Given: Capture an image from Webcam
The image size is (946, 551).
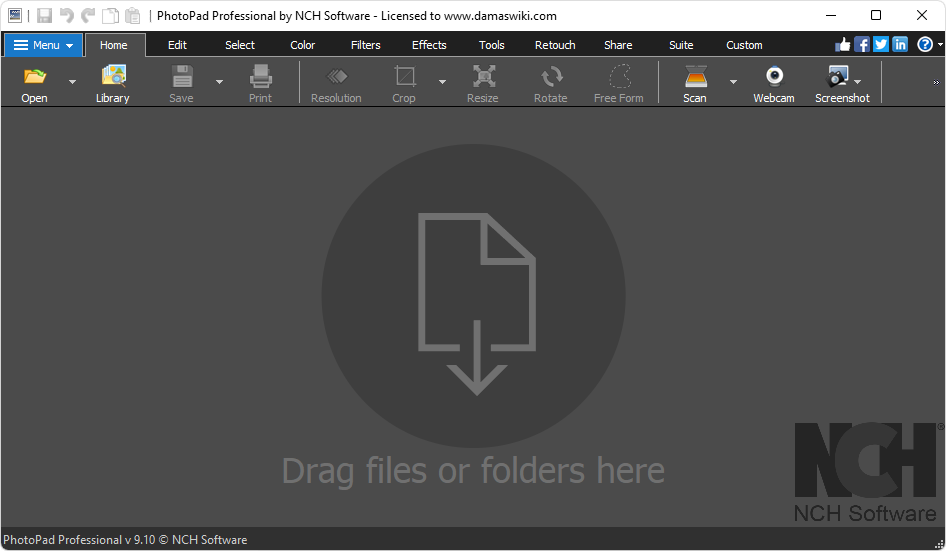Looking at the screenshot, I should (x=774, y=83).
